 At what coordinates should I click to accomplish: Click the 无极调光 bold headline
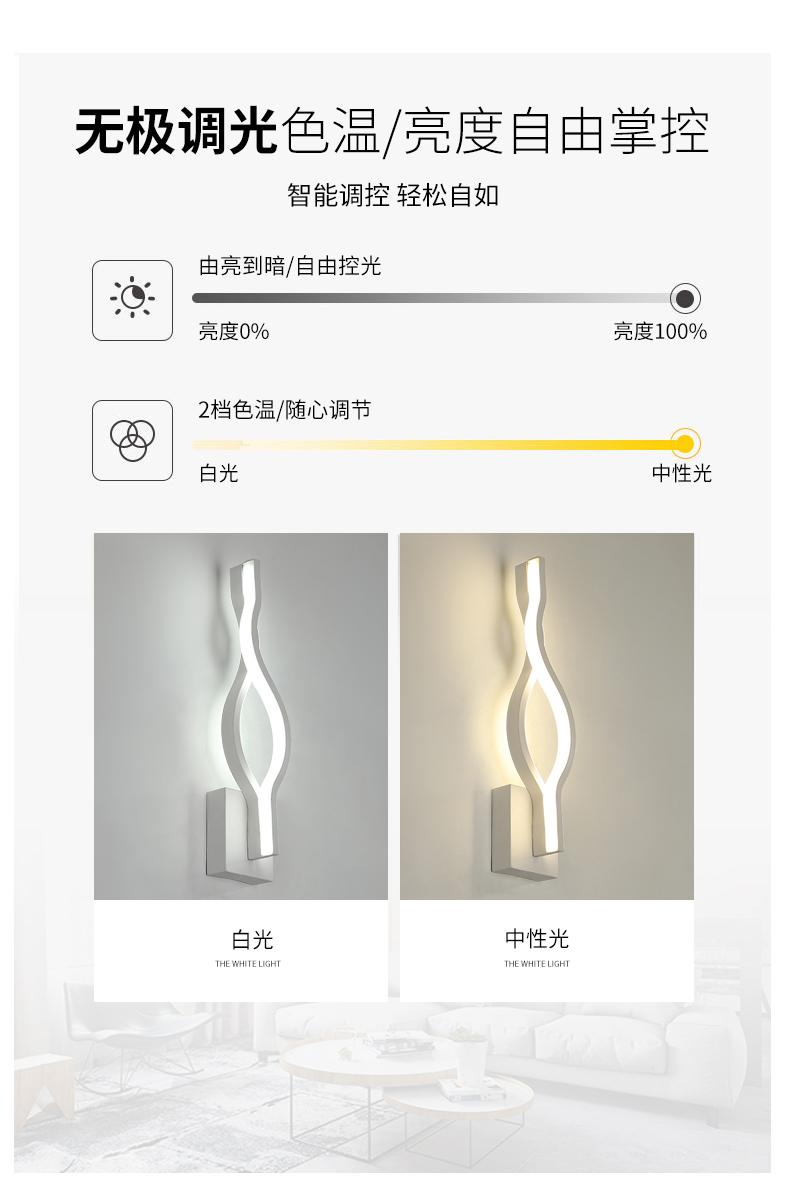point(177,132)
